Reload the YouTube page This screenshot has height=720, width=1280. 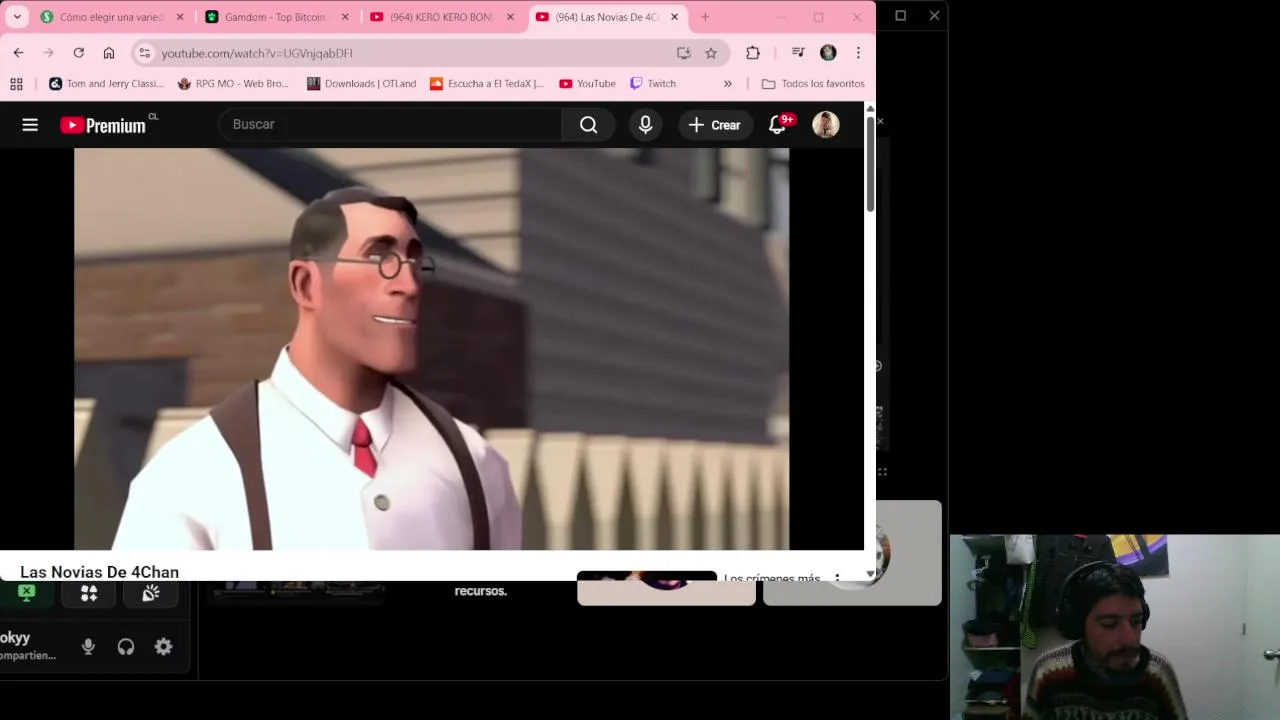pos(78,53)
